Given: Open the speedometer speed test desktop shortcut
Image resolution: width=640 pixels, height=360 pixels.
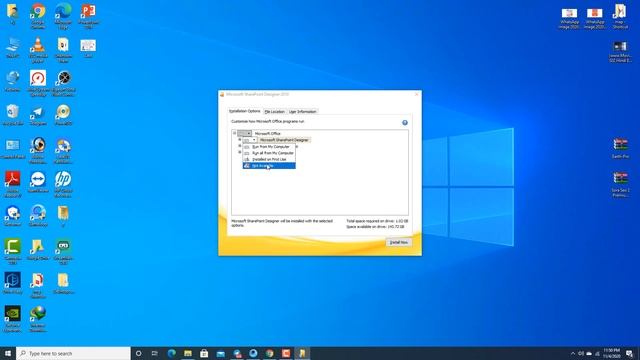Looking at the screenshot, I should (x=38, y=84).
